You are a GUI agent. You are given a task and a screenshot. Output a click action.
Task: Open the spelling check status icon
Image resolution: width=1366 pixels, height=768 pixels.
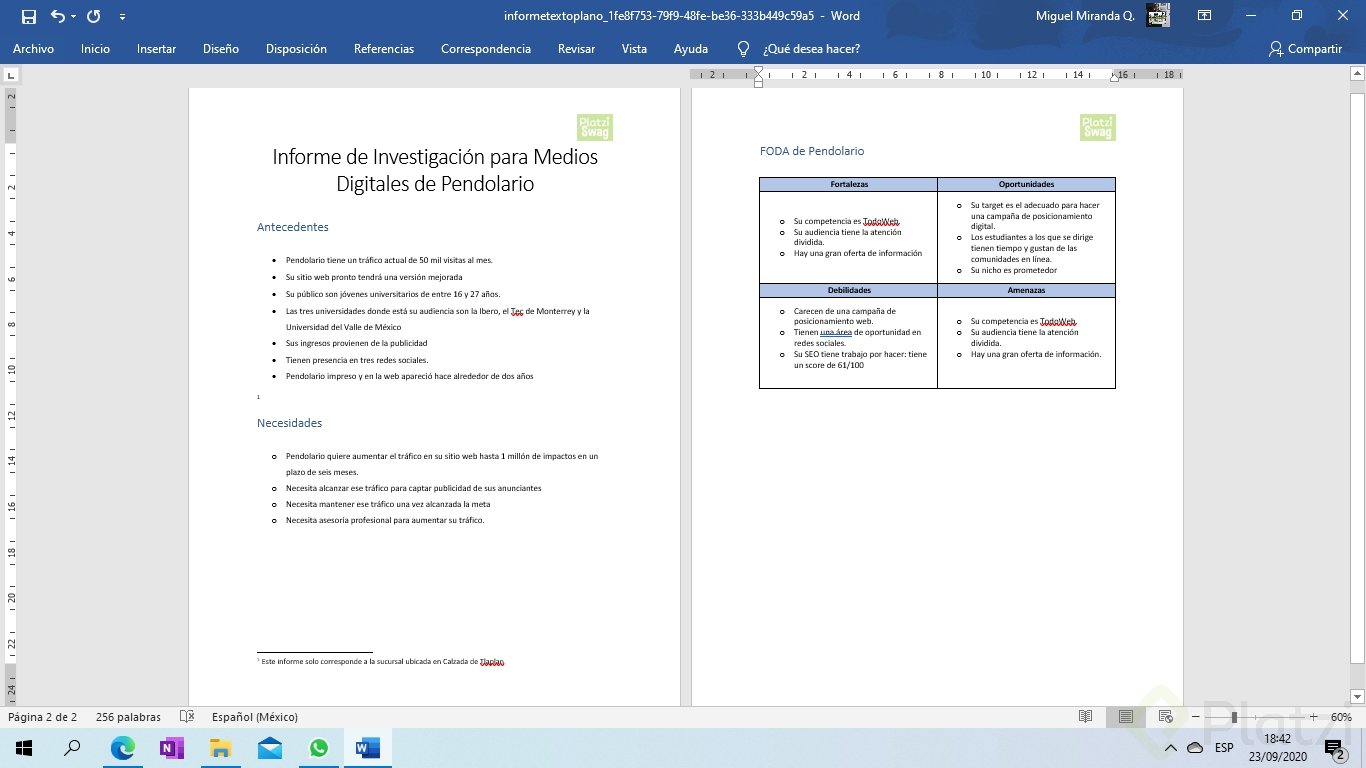tap(186, 717)
